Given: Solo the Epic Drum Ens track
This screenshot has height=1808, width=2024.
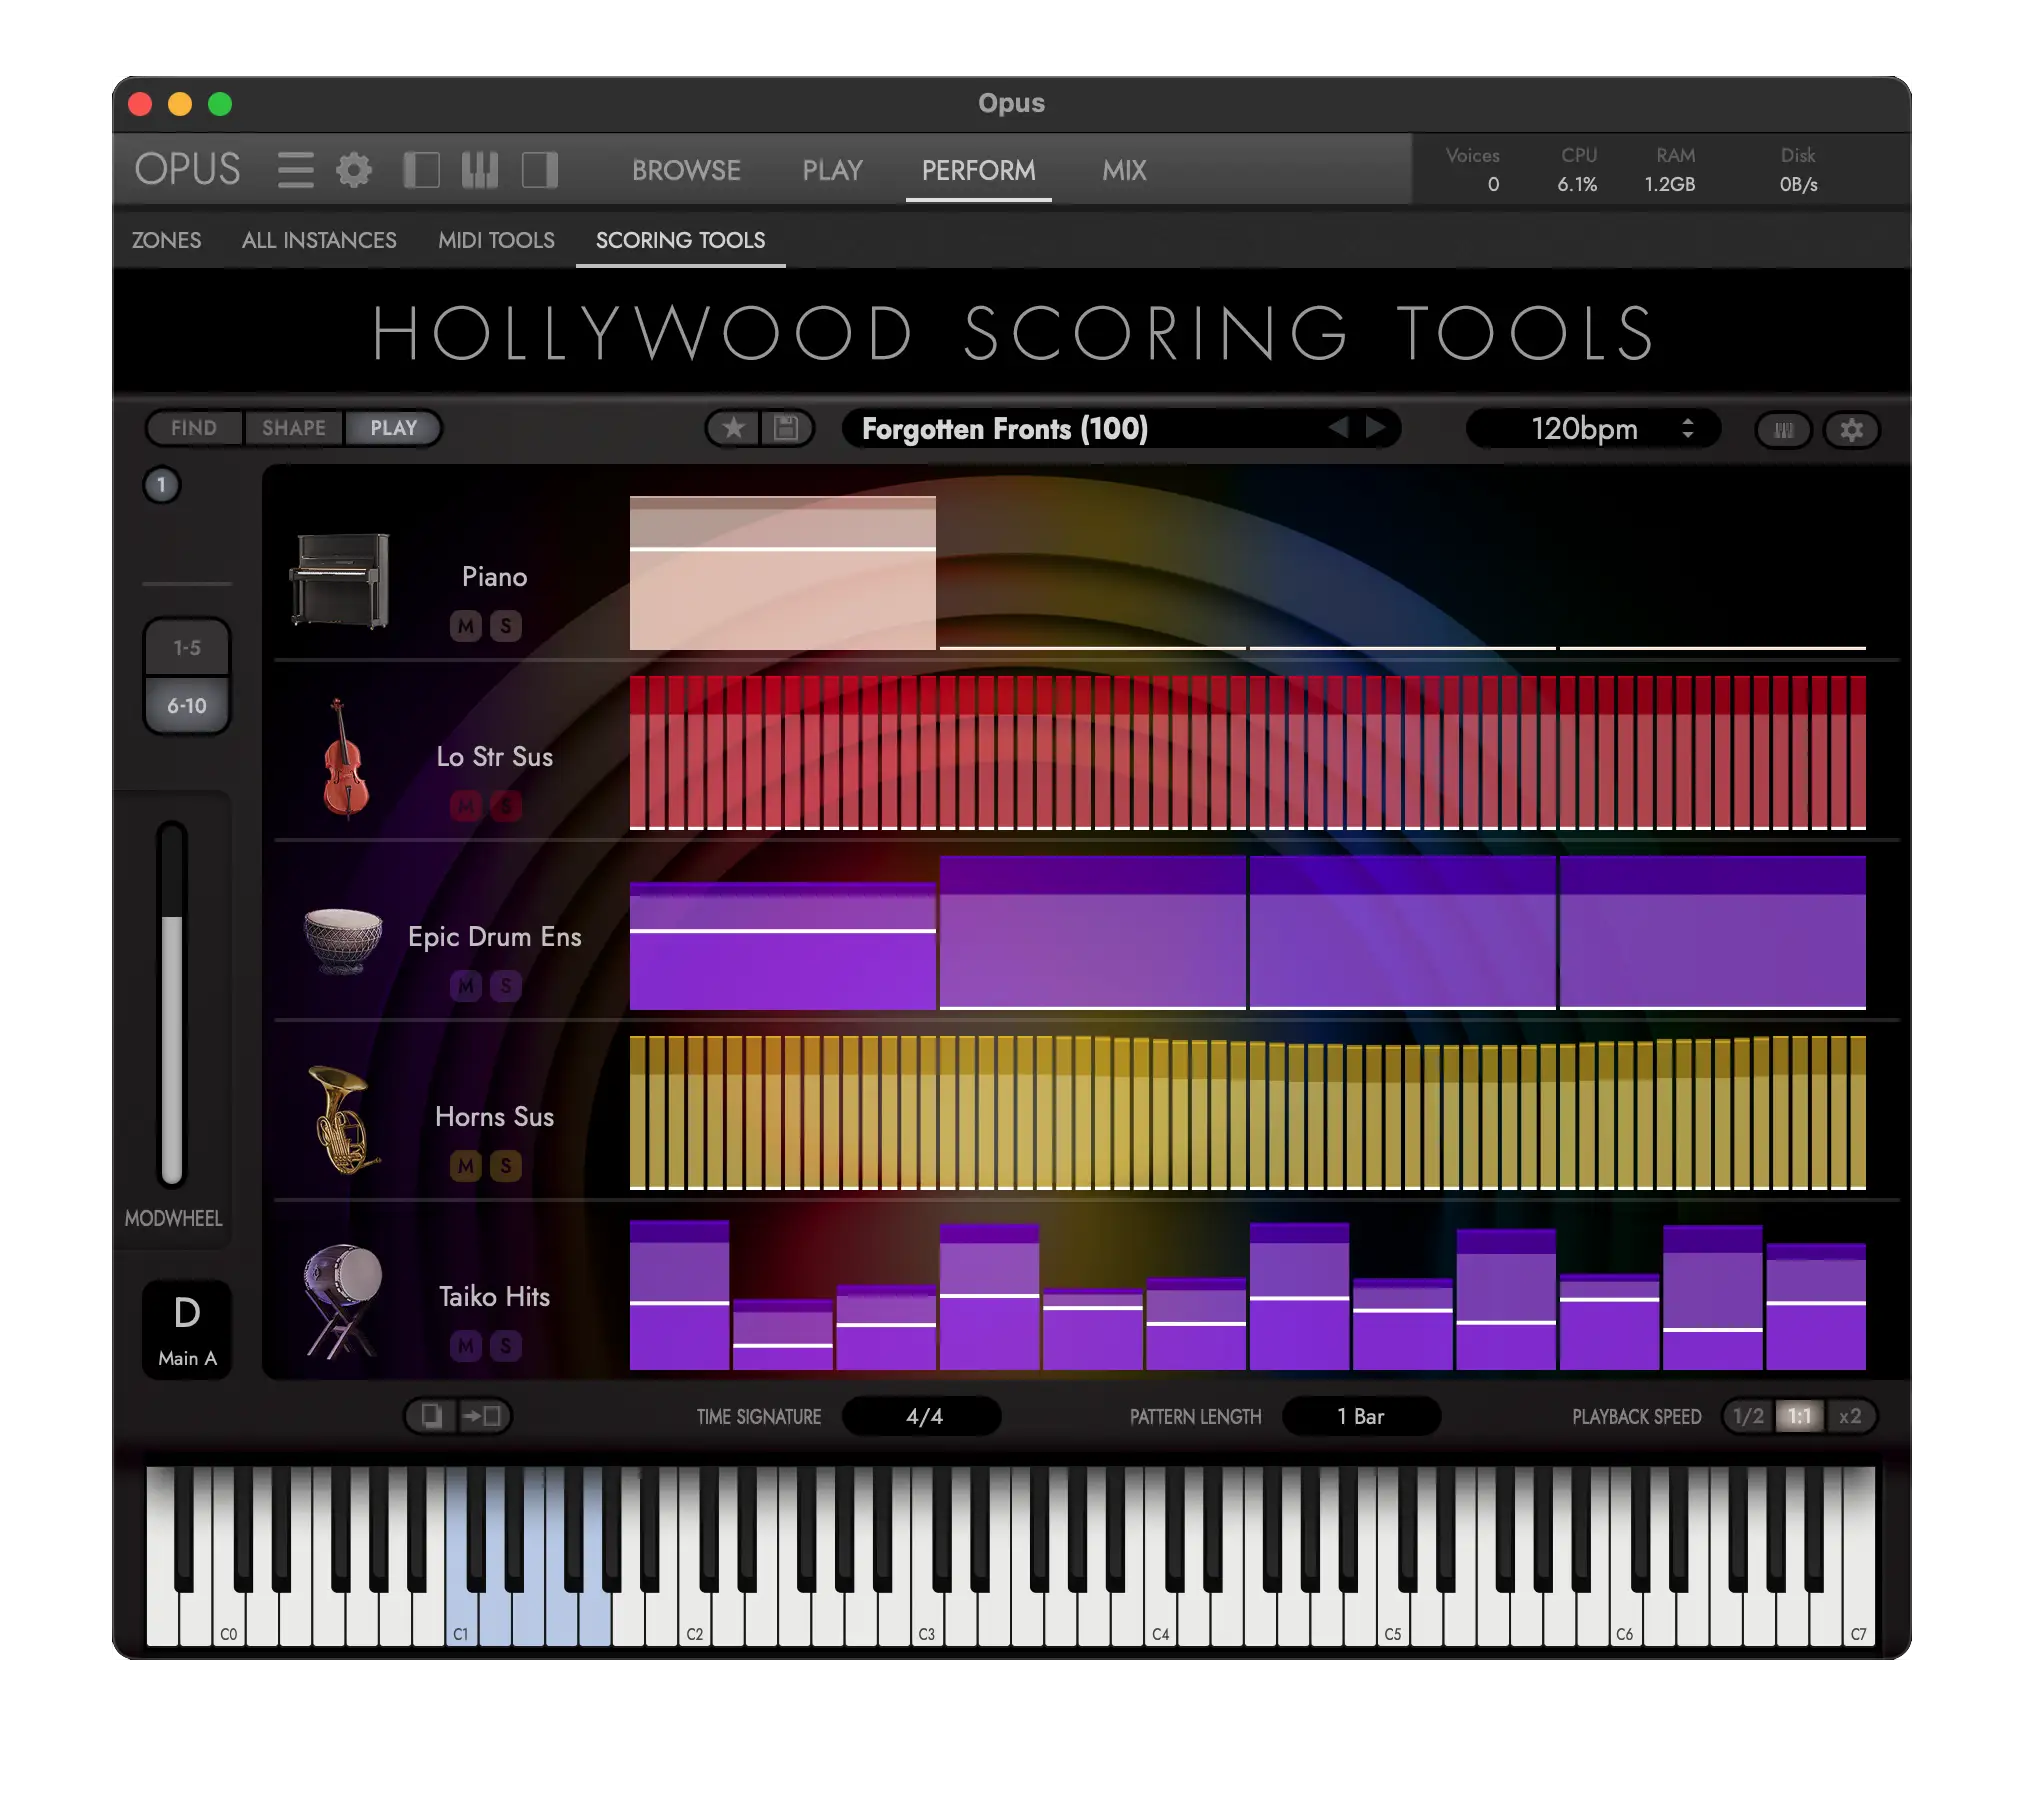Looking at the screenshot, I should pyautogui.click(x=506, y=986).
